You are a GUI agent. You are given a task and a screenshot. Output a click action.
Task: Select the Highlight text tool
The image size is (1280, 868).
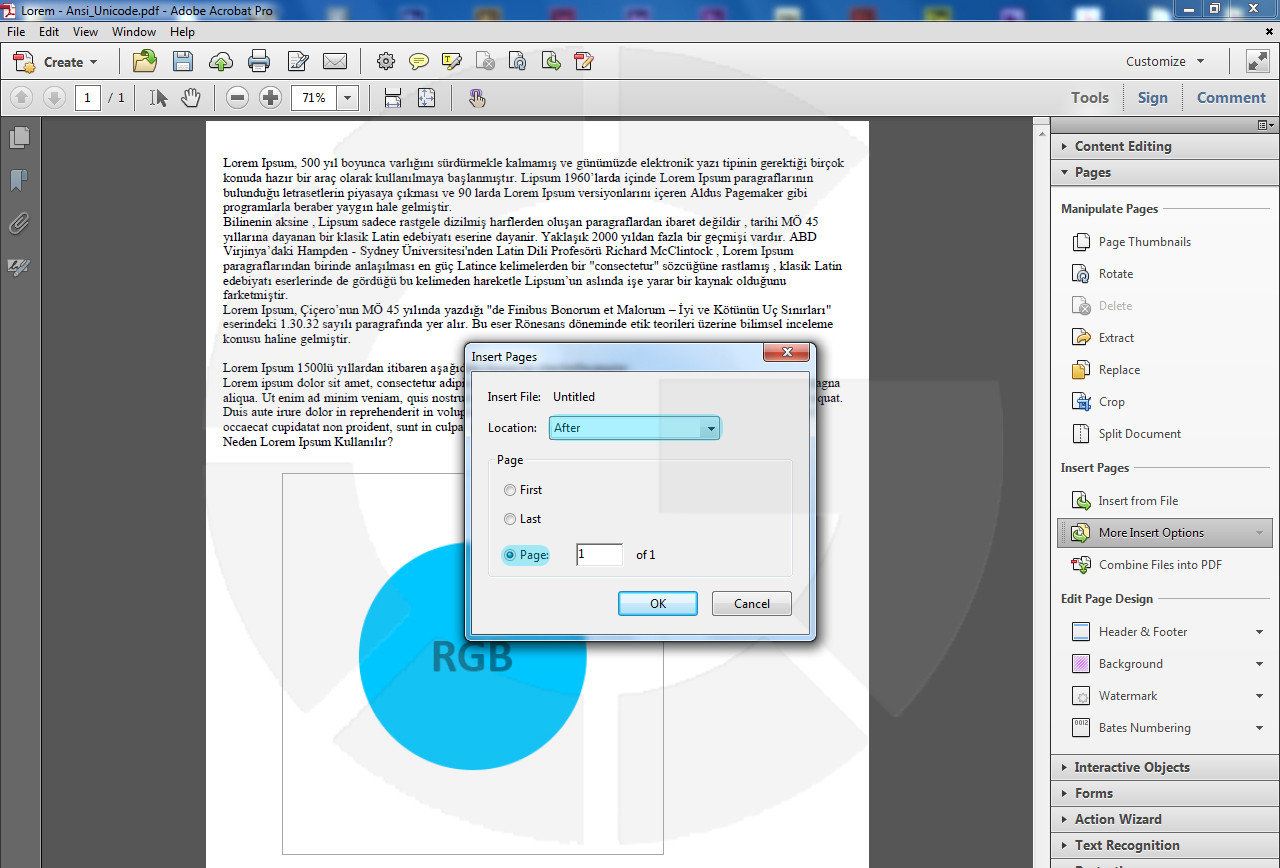(451, 62)
